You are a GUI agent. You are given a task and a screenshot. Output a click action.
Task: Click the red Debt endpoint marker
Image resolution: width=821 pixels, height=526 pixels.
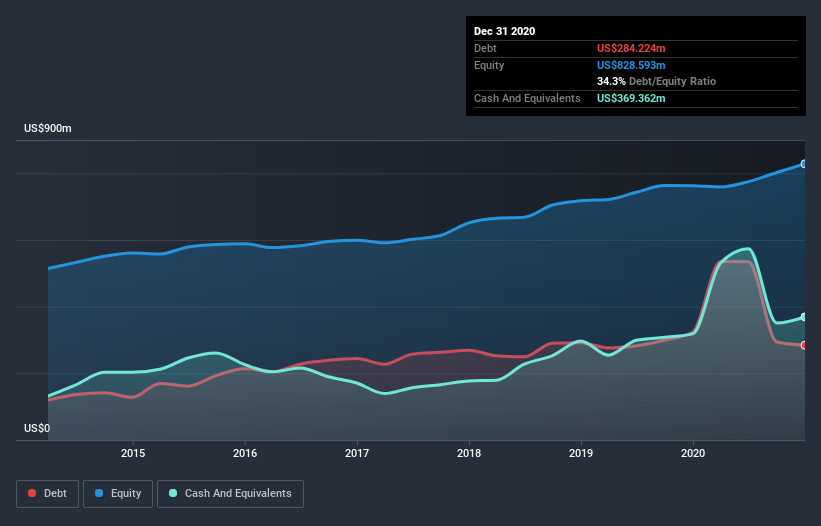[804, 345]
